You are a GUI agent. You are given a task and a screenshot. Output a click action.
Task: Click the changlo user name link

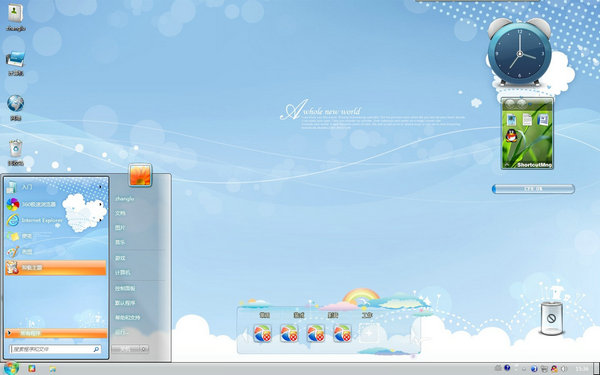(125, 199)
